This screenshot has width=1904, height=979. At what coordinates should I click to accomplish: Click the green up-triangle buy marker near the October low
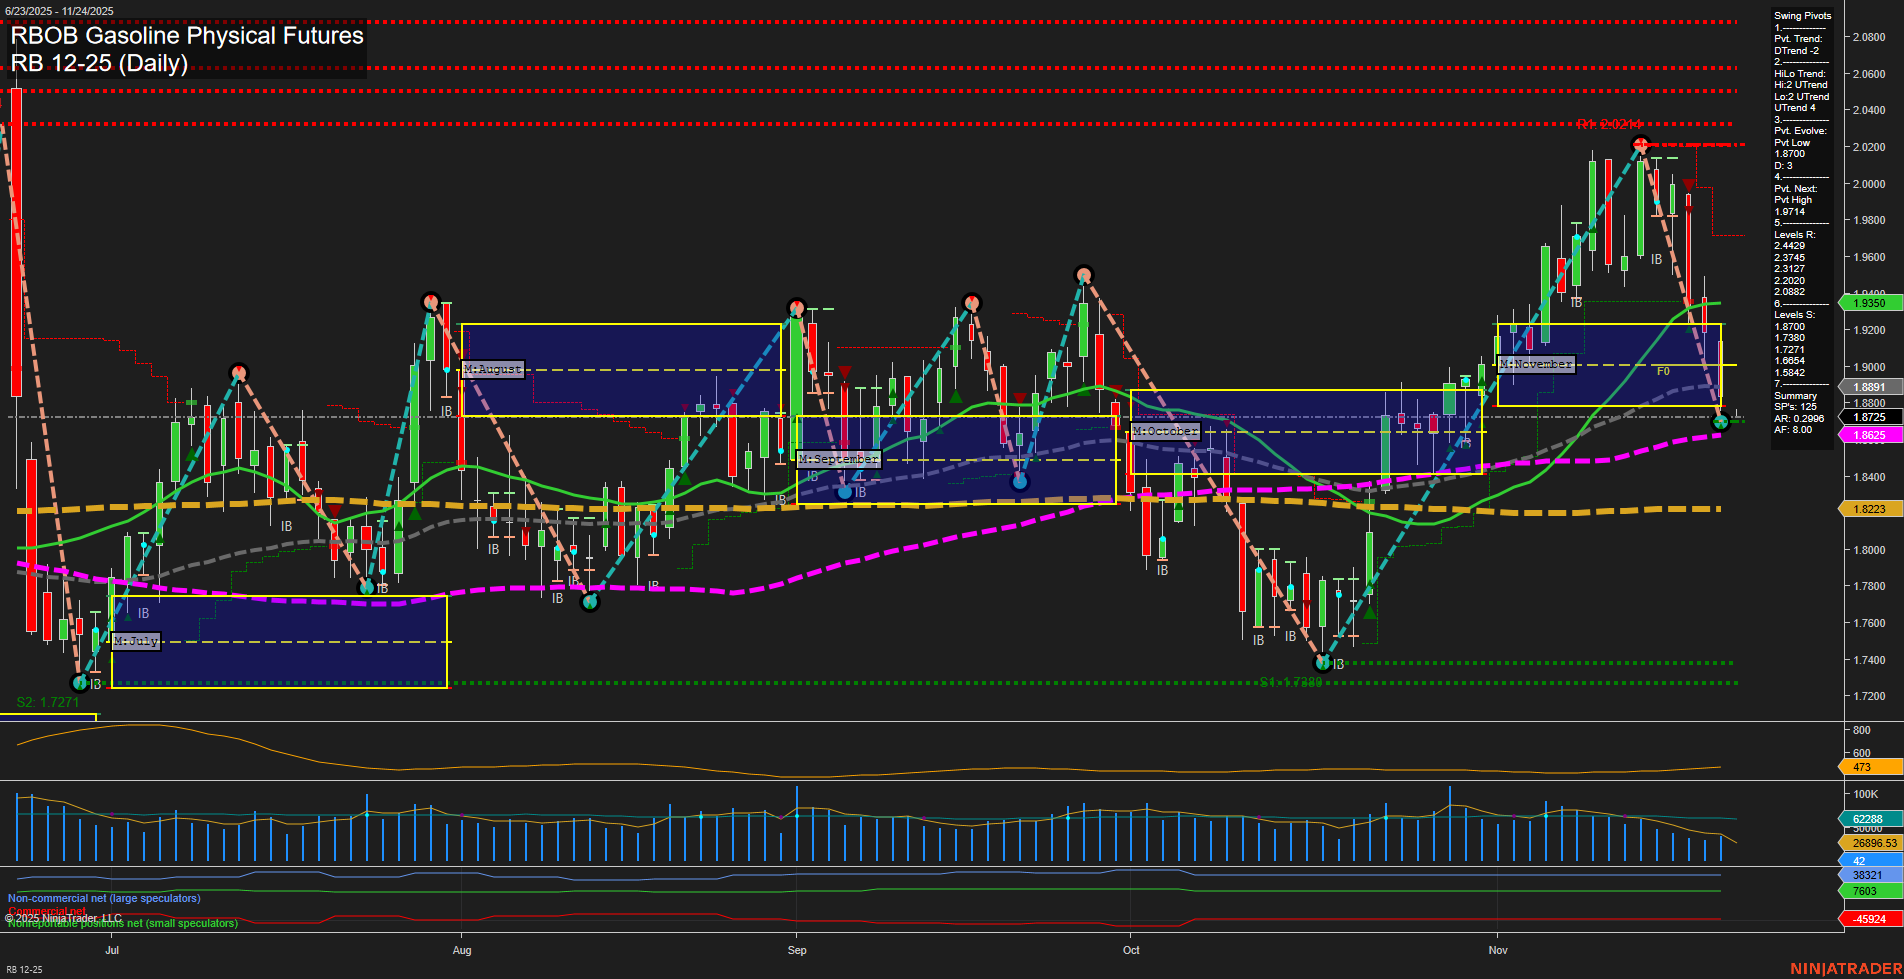click(x=1370, y=613)
